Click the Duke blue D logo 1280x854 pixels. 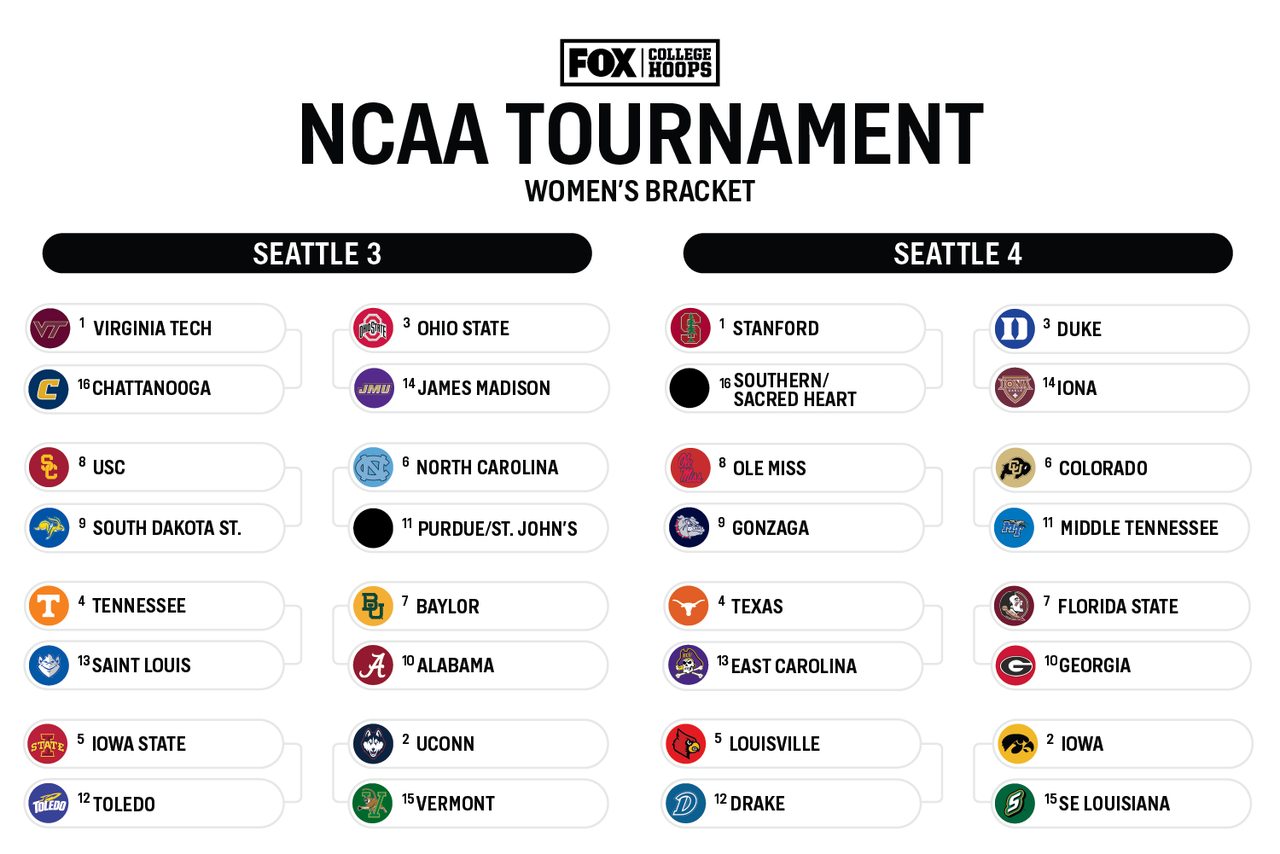coord(1015,328)
